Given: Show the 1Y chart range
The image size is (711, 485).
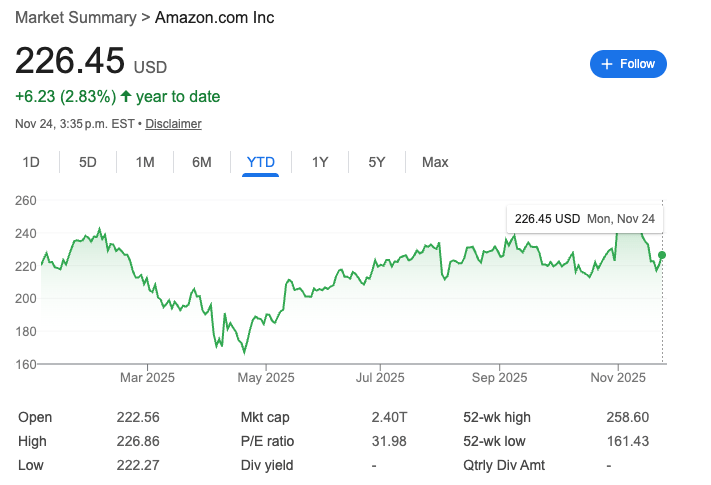Looking at the screenshot, I should click(320, 162).
